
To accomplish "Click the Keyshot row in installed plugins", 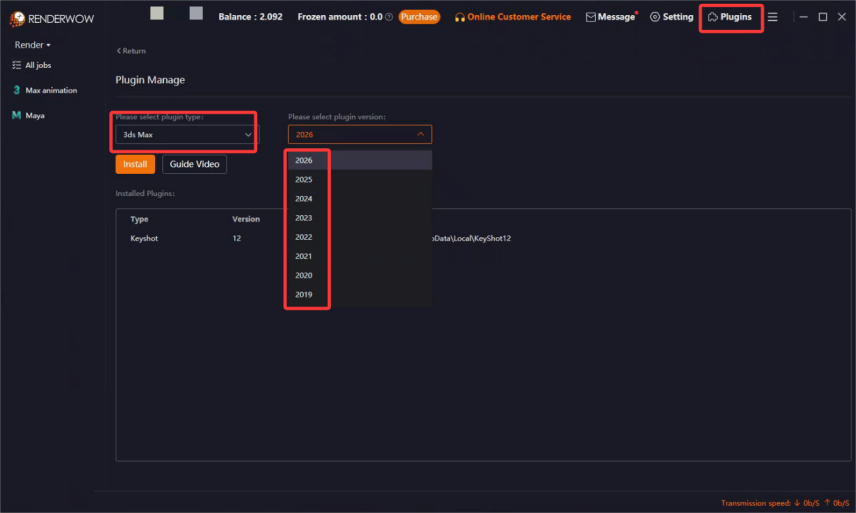I will (x=483, y=238).
